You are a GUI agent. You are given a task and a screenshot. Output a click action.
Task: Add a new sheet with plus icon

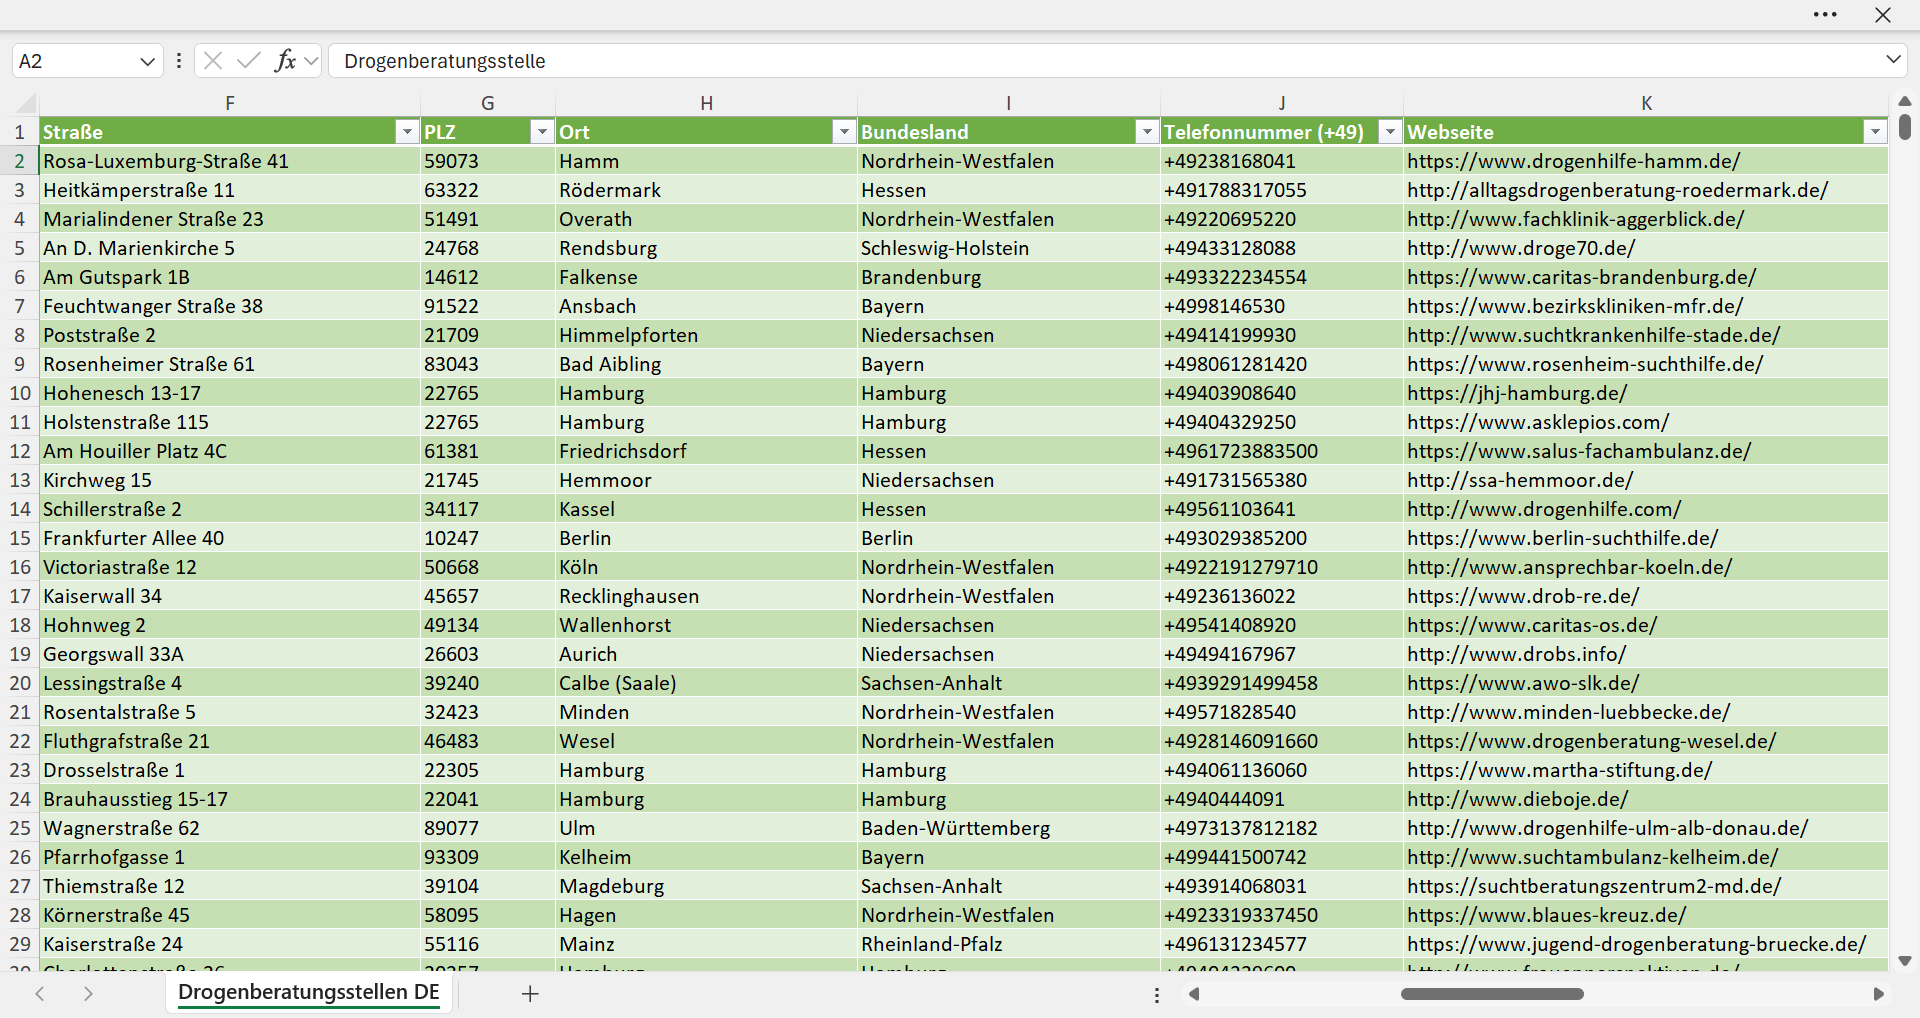tap(530, 994)
